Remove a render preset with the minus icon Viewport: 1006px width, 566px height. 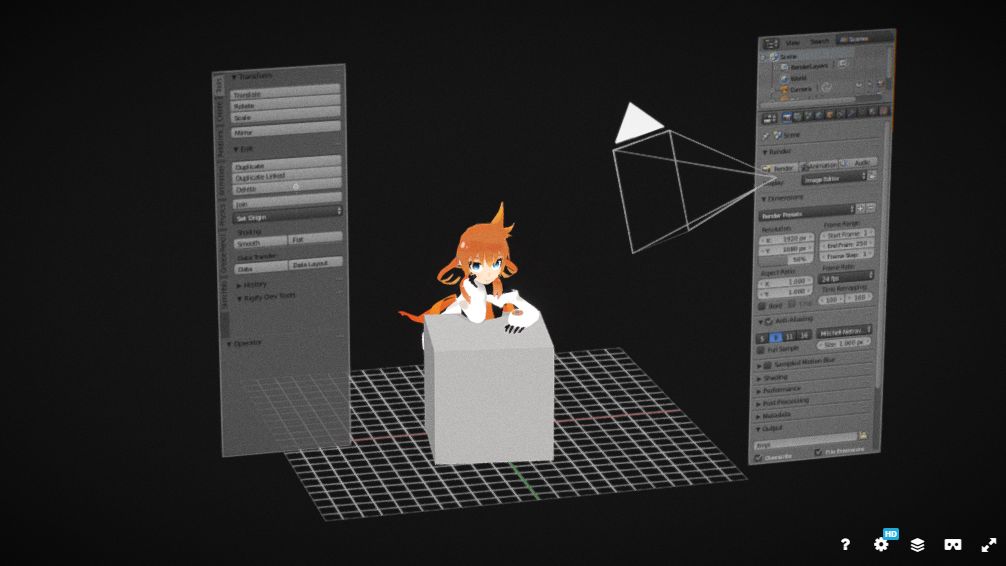[x=871, y=208]
